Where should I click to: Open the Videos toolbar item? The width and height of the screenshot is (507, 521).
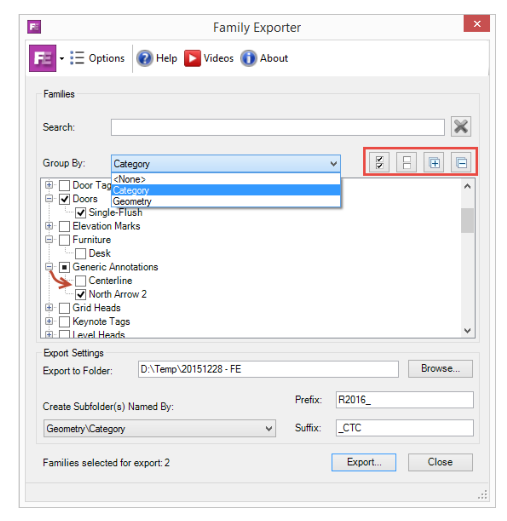pyautogui.click(x=209, y=58)
